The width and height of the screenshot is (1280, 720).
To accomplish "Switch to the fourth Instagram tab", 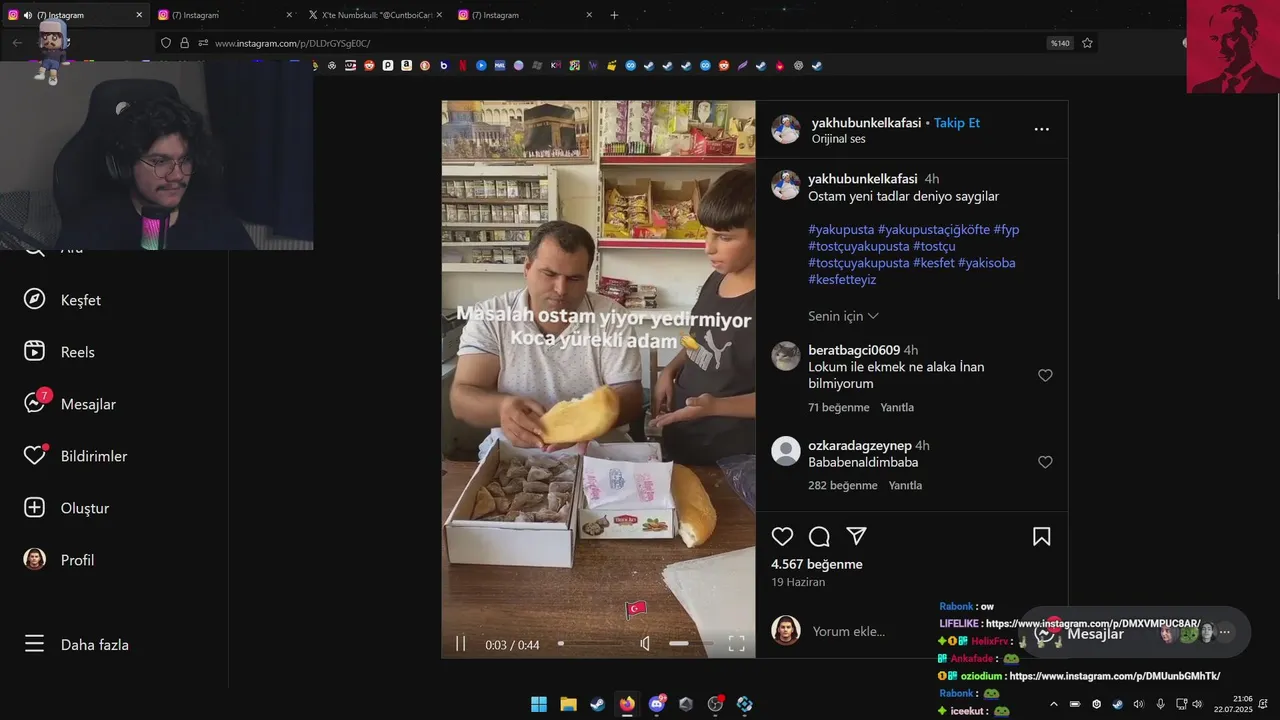I will pos(525,15).
